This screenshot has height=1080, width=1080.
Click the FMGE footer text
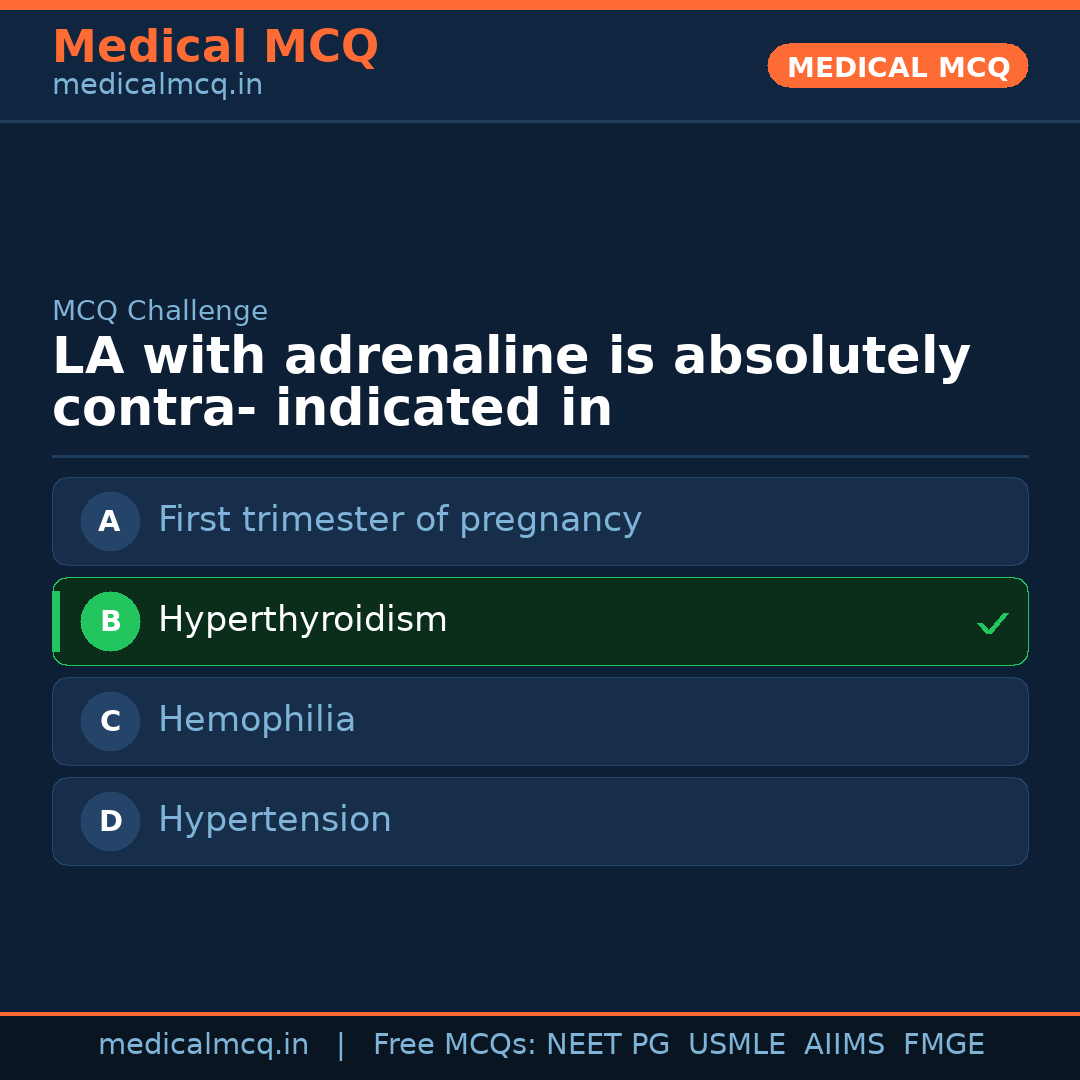click(x=944, y=1045)
